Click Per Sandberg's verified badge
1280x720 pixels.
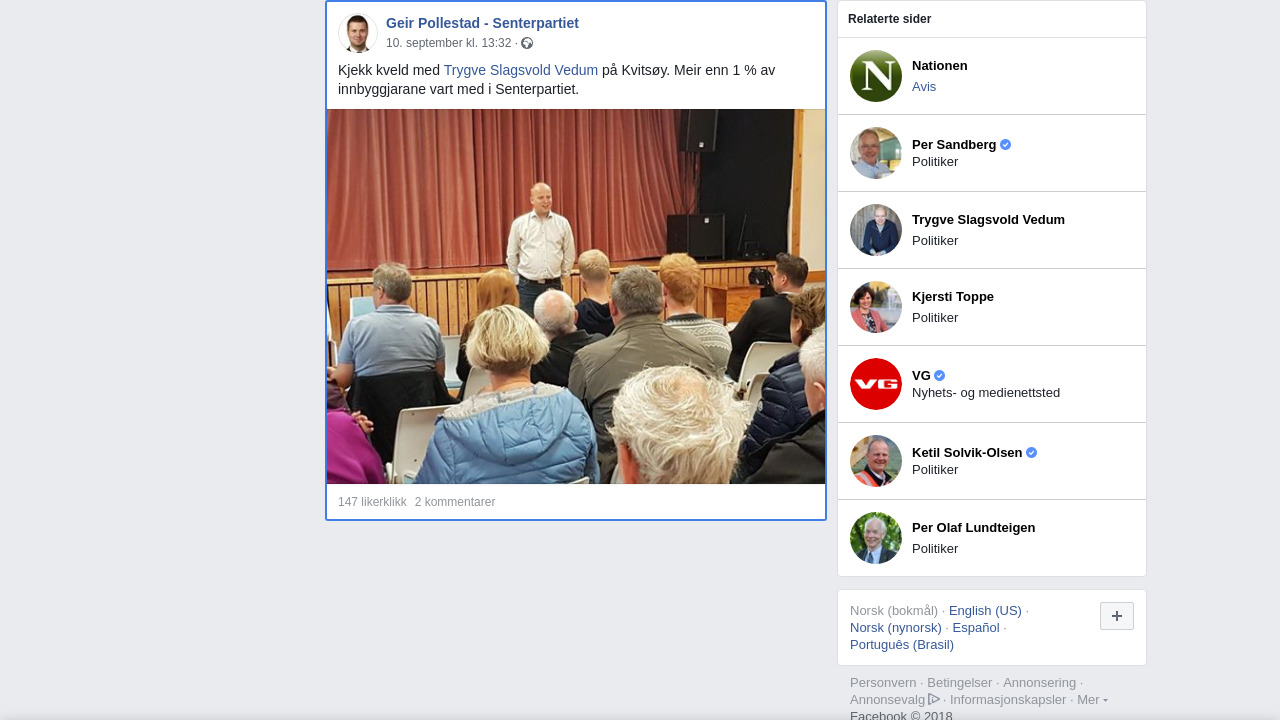[x=1006, y=145]
